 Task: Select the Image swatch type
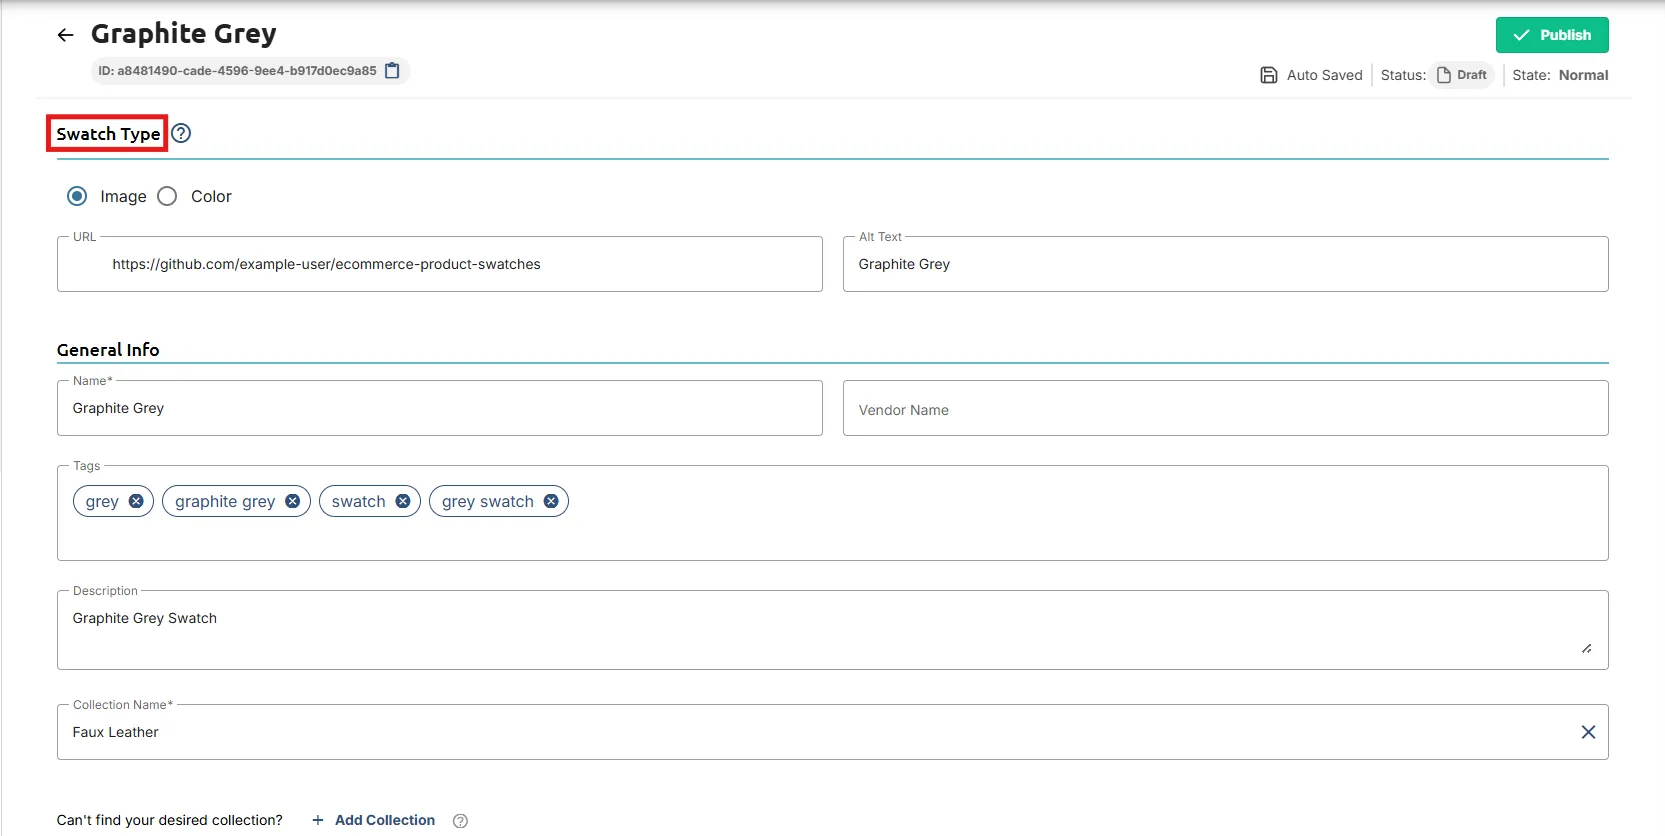[x=77, y=196]
